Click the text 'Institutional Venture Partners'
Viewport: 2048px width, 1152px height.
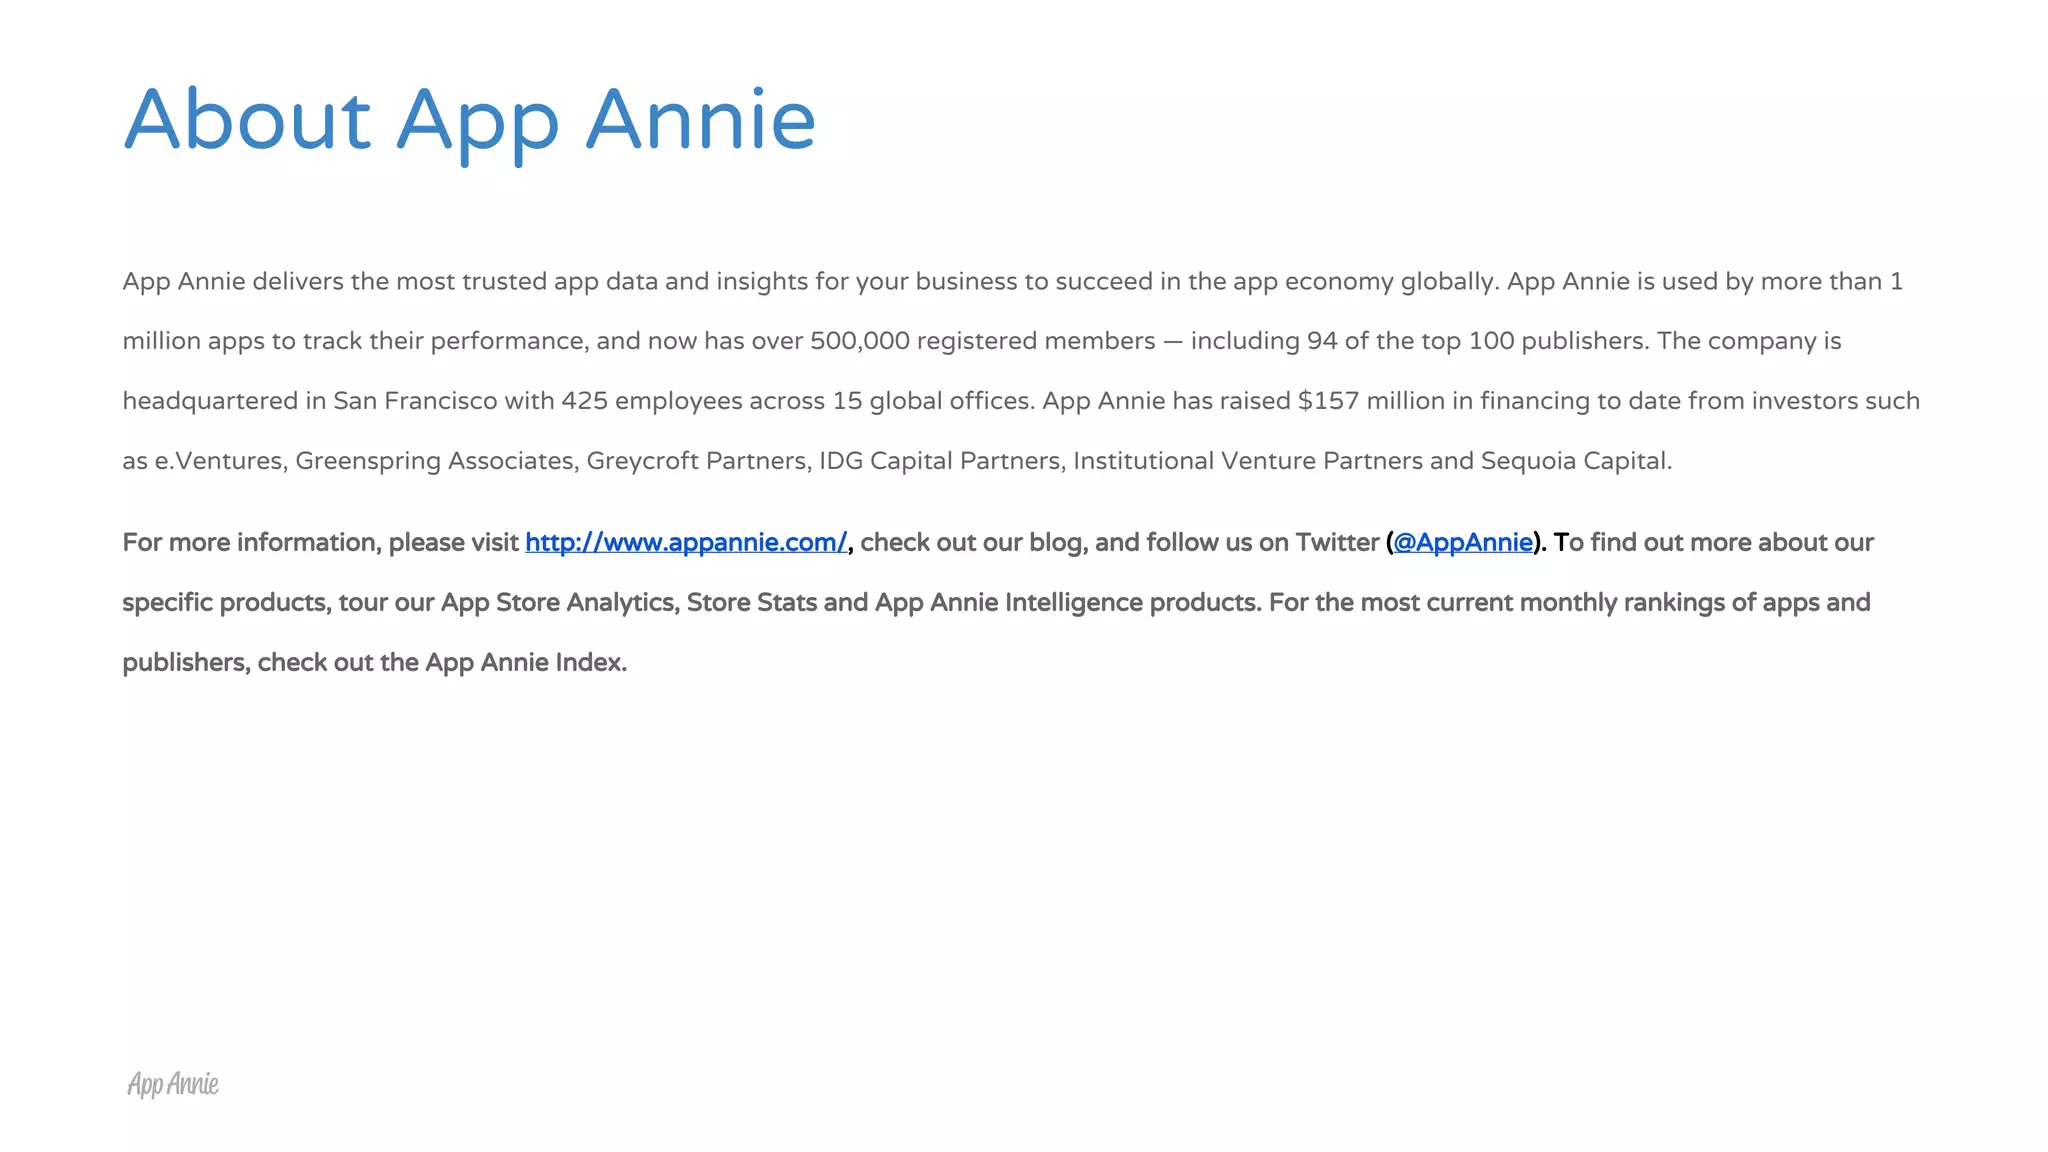click(1248, 461)
